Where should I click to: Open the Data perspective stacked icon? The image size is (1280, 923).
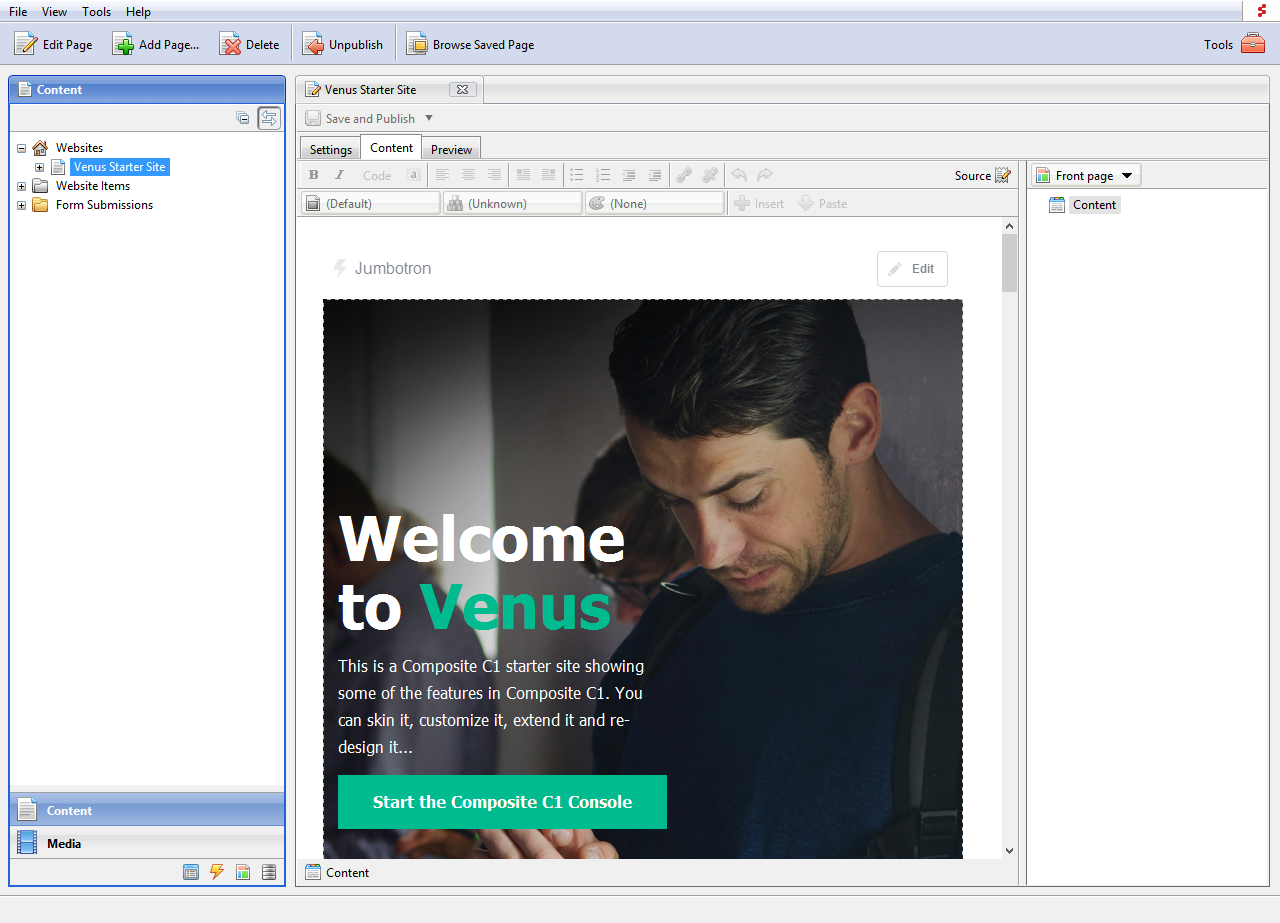(x=268, y=872)
